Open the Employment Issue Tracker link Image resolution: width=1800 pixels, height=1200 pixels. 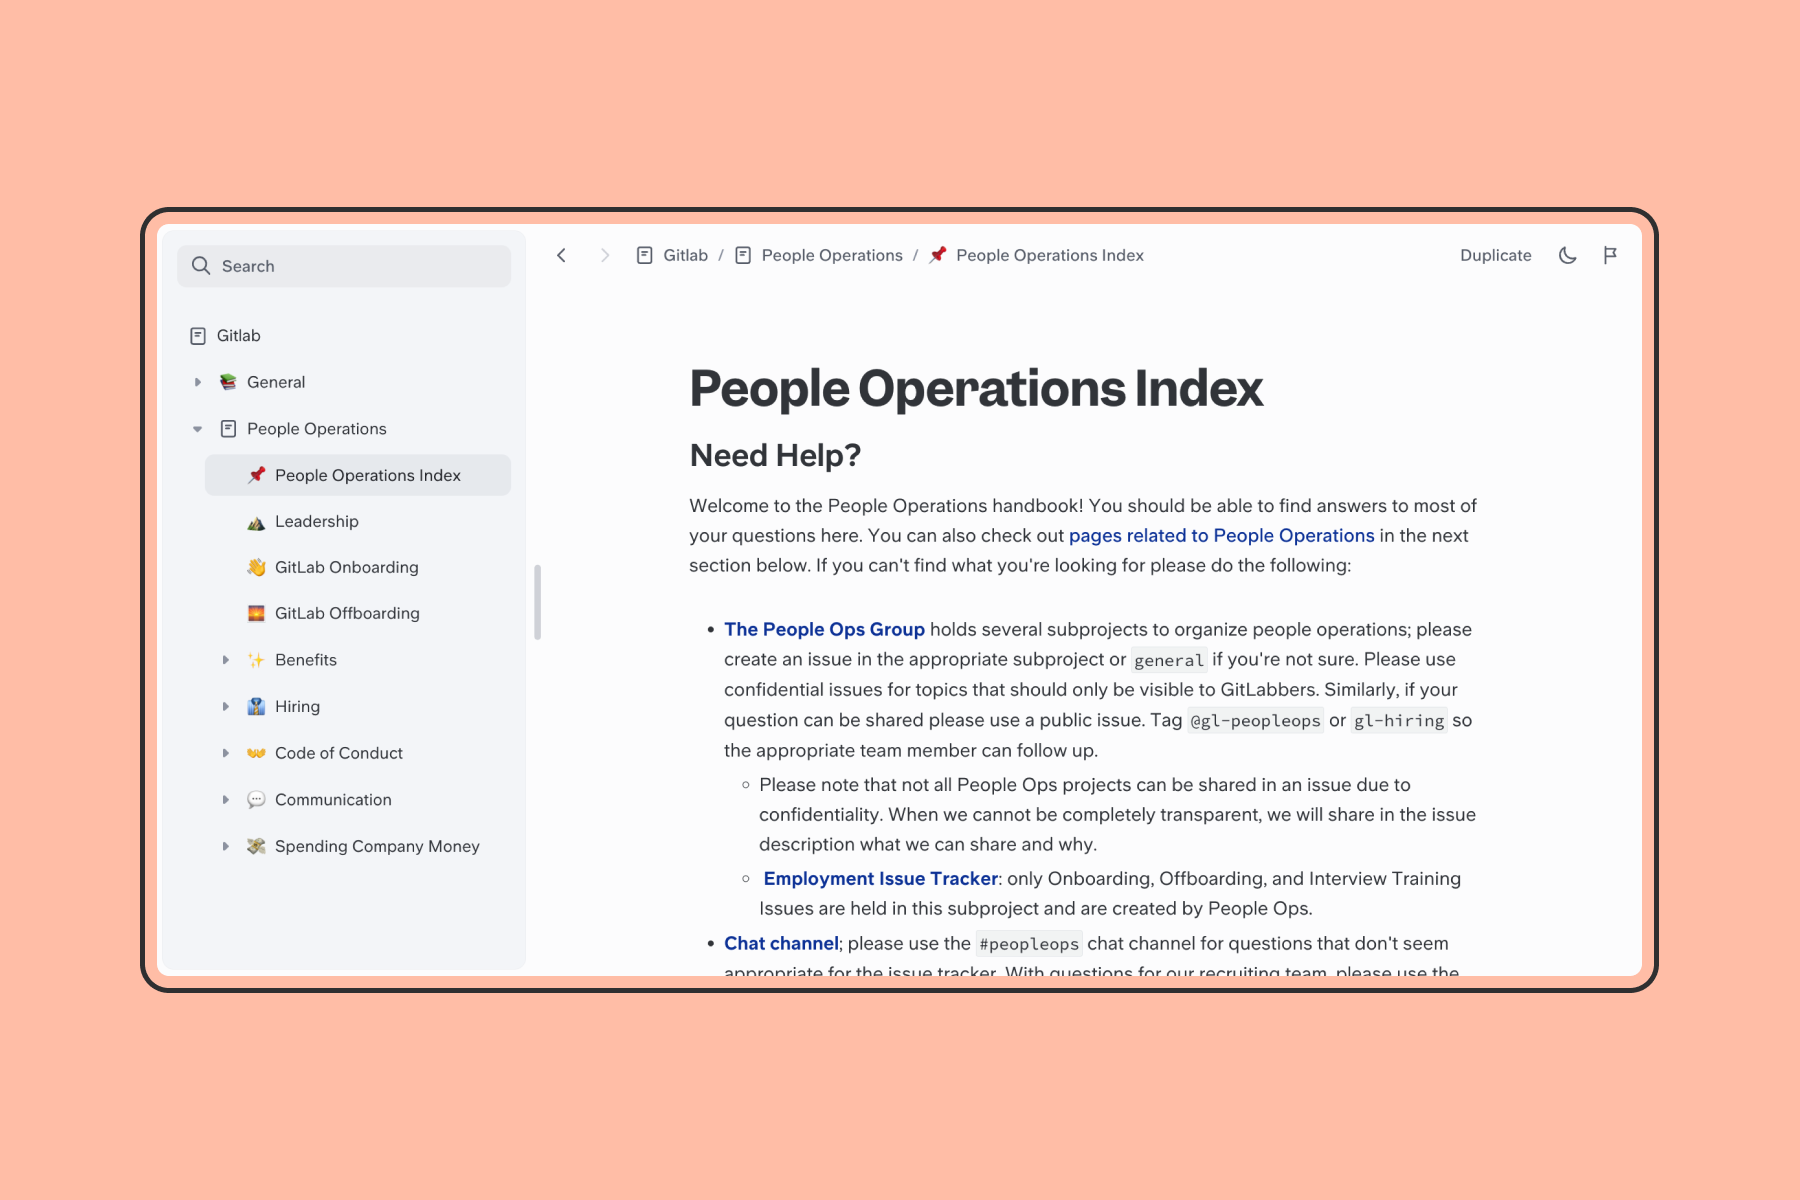(x=881, y=879)
